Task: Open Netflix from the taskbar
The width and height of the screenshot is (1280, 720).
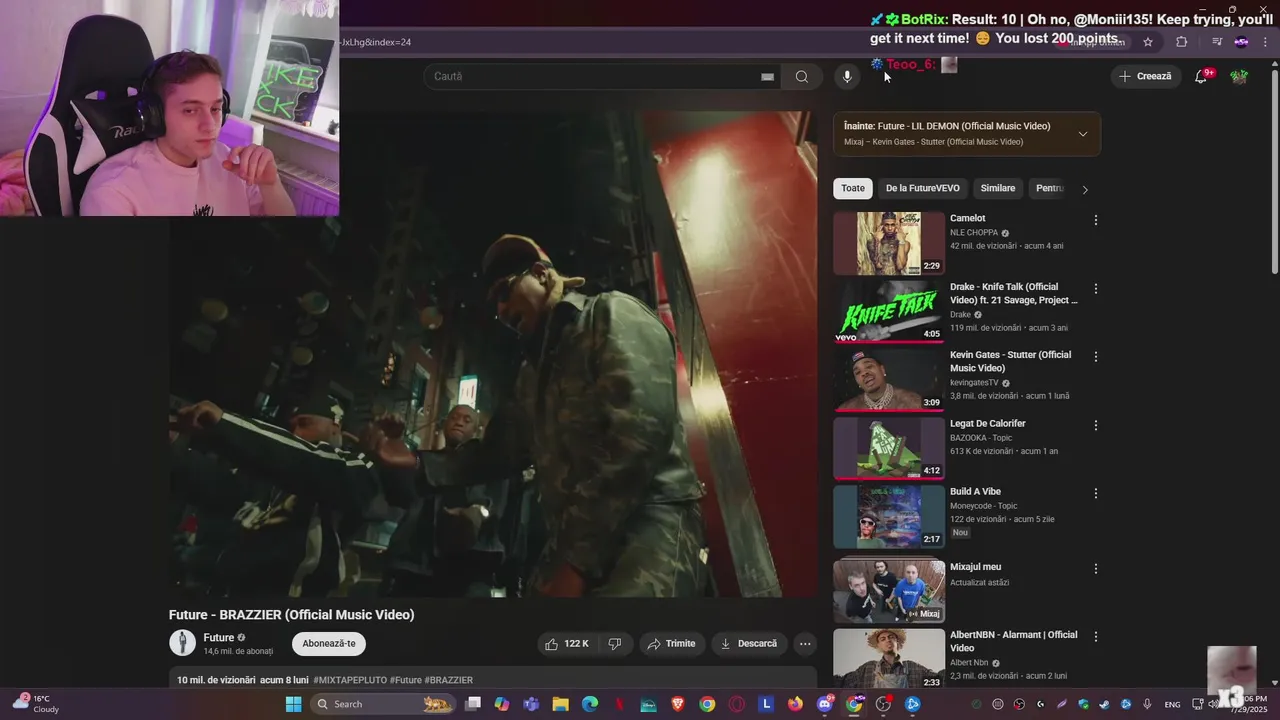Action: pyautogui.click(x=619, y=704)
